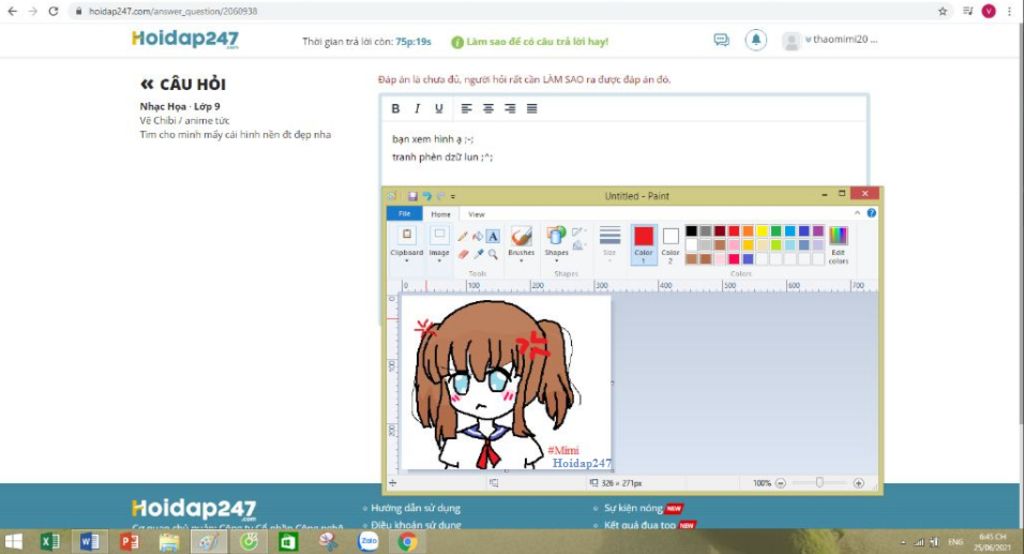
Task: Open PowerPoint from the taskbar
Action: 129,542
